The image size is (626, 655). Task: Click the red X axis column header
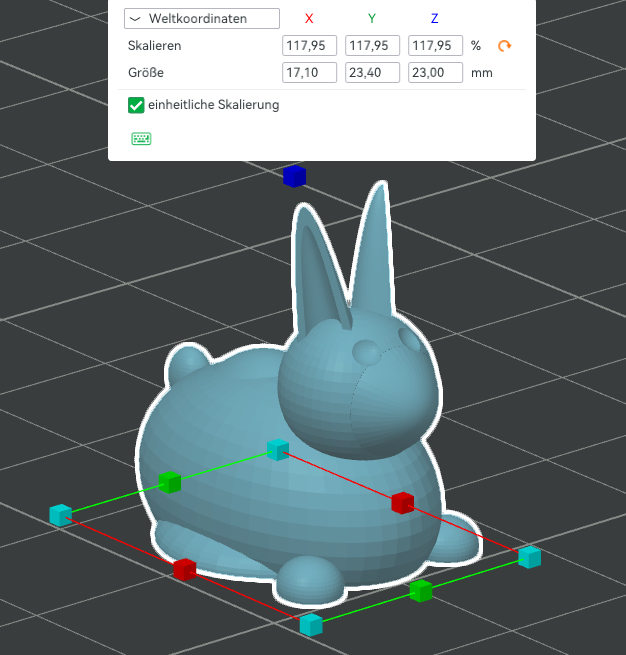point(309,18)
